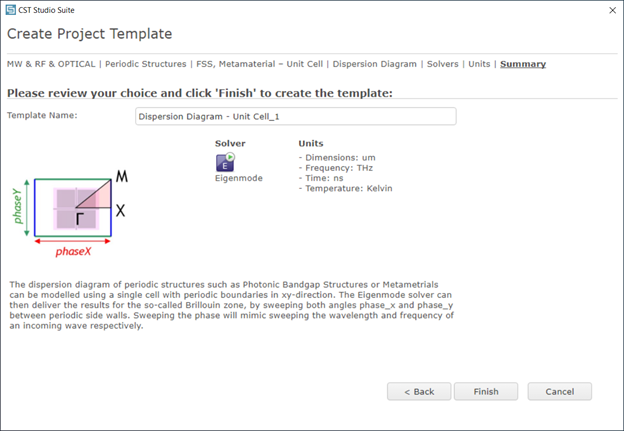Jump to Units breadcrumb step
The image size is (624, 431).
tap(479, 64)
